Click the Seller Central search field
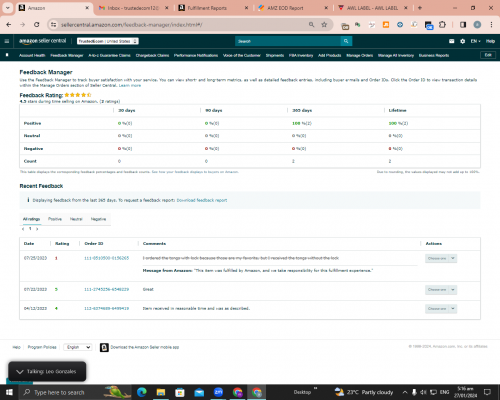This screenshot has height=400, width=500. pos(288,41)
